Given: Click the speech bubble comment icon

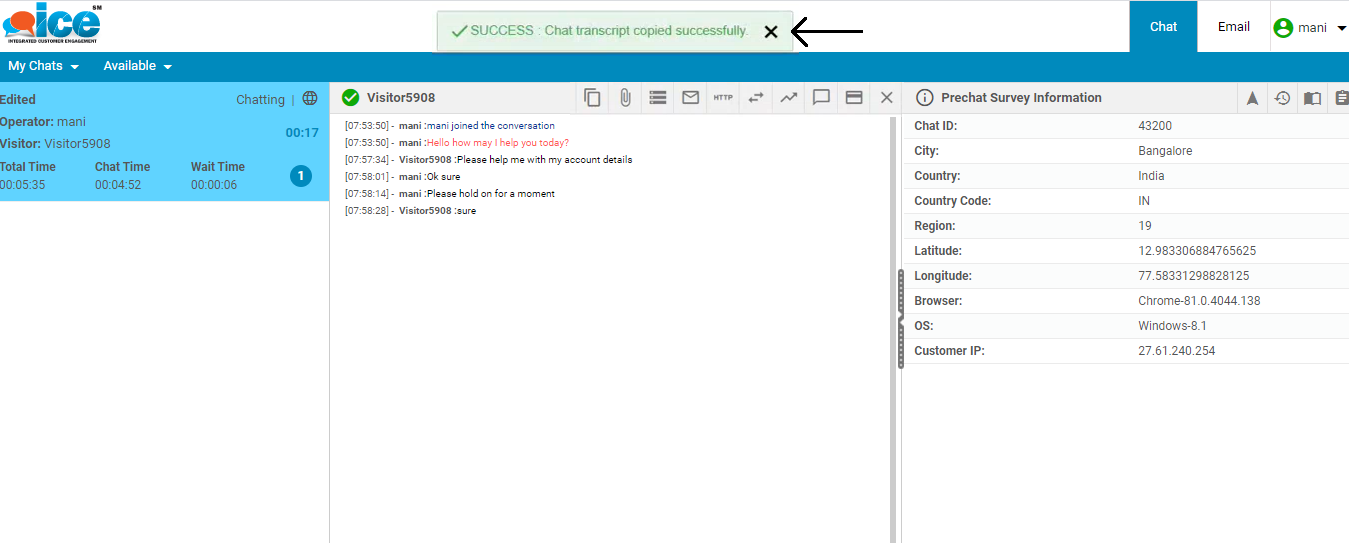Looking at the screenshot, I should click(821, 98).
